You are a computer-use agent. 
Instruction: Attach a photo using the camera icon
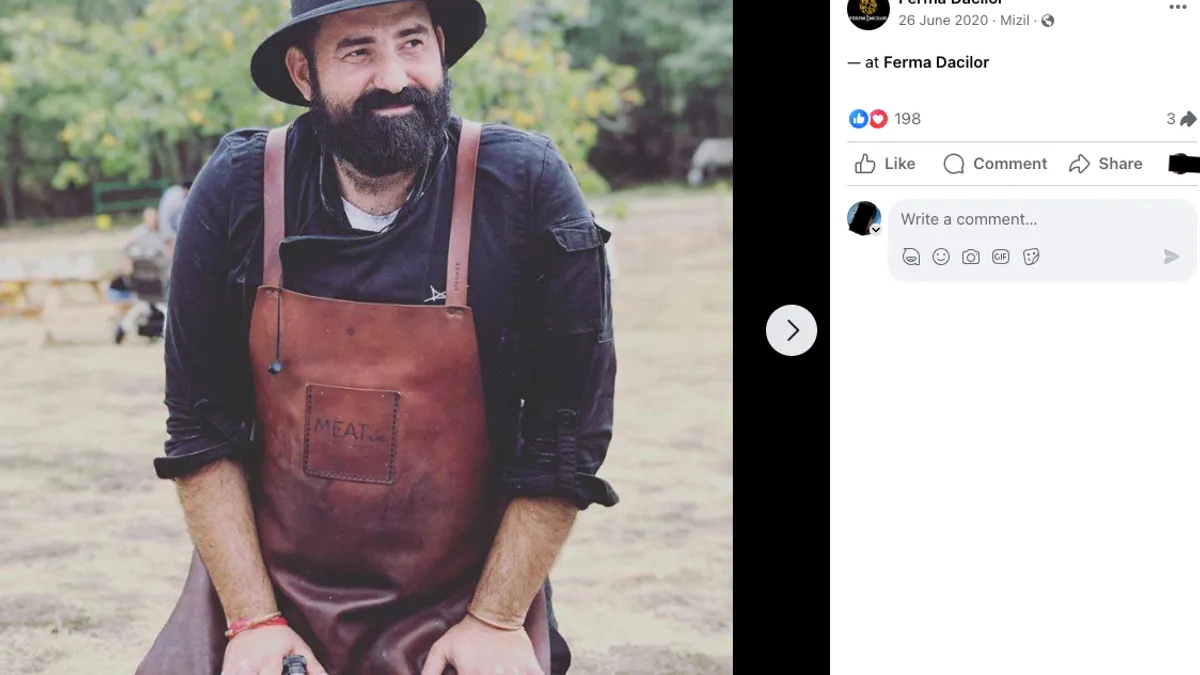click(x=971, y=257)
